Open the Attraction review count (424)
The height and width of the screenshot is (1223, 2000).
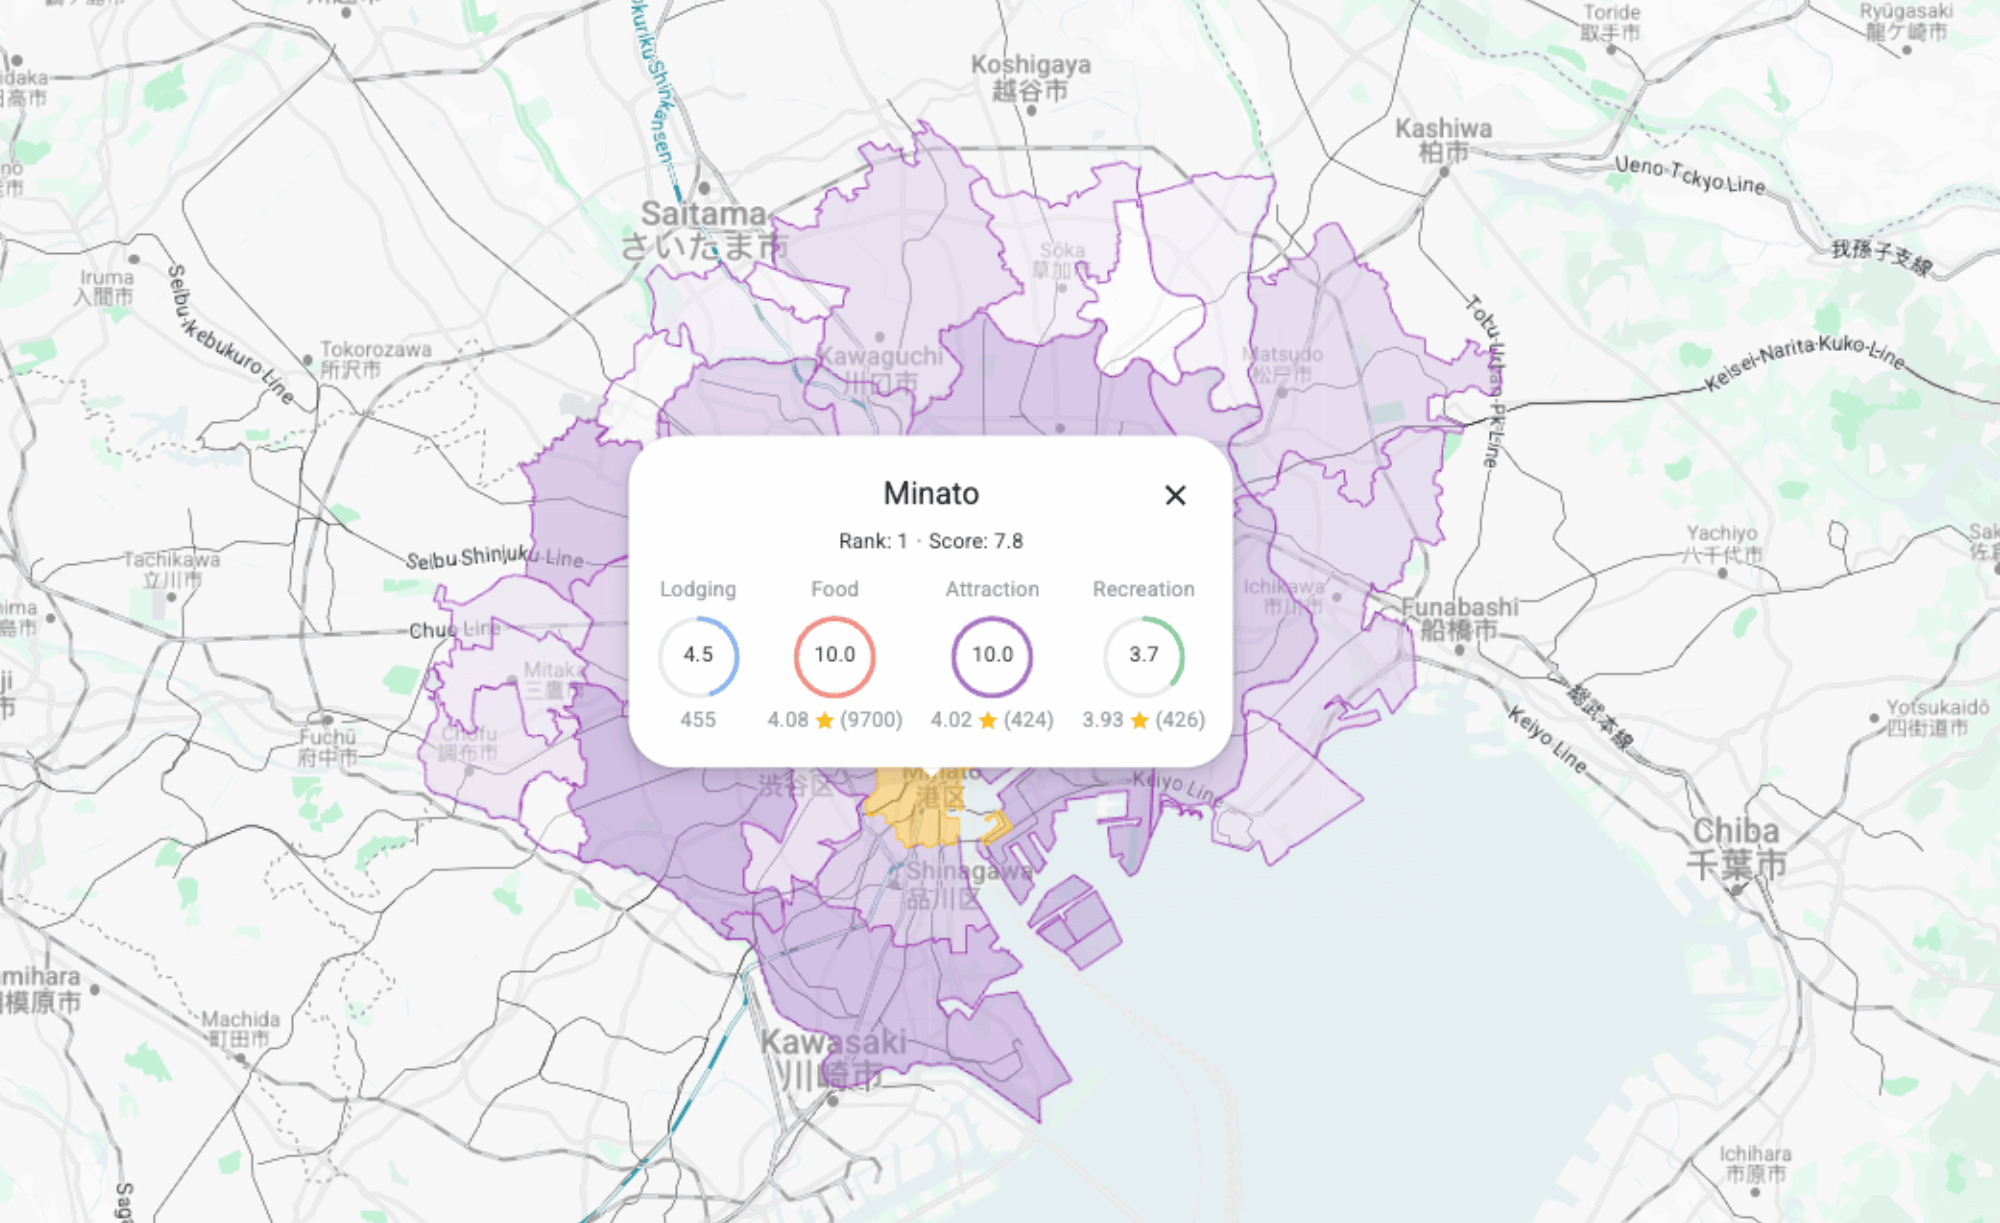pyautogui.click(x=1027, y=719)
